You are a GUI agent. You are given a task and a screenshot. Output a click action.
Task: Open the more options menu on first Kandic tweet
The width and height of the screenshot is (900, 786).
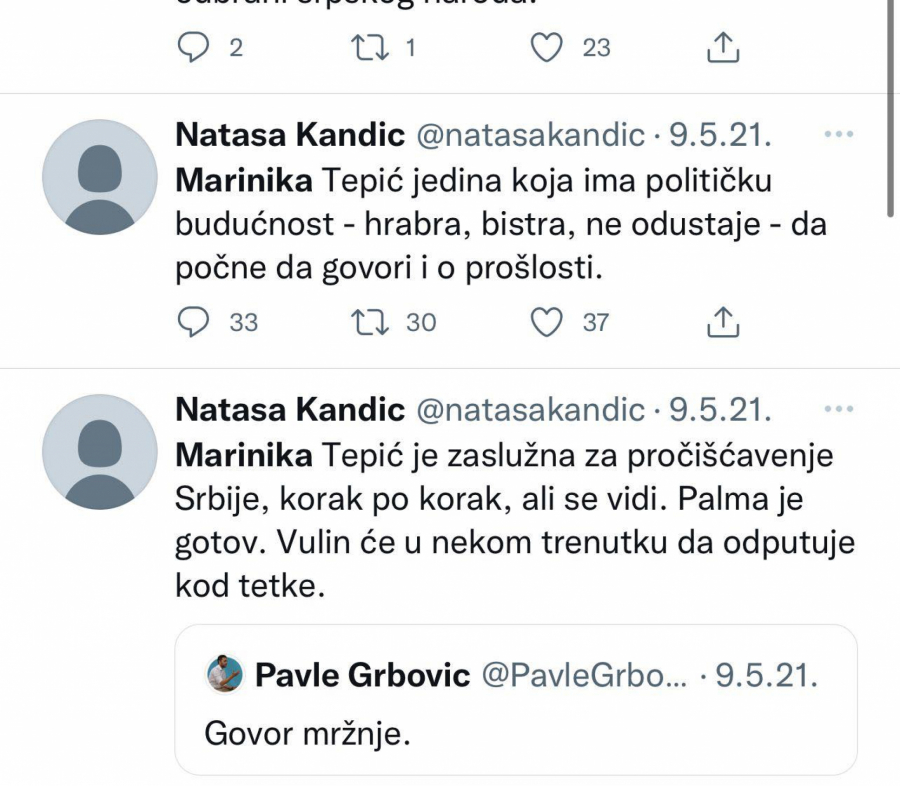tap(838, 132)
